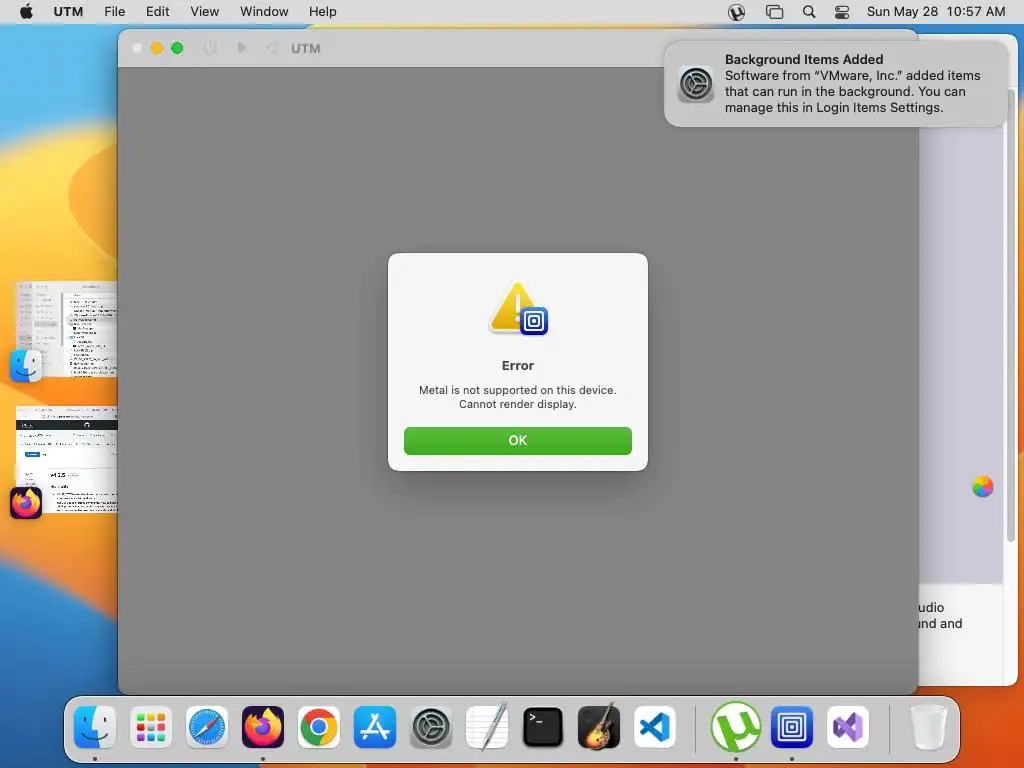Open TextEdit from the Dock
The image size is (1024, 768).
pyautogui.click(x=487, y=727)
